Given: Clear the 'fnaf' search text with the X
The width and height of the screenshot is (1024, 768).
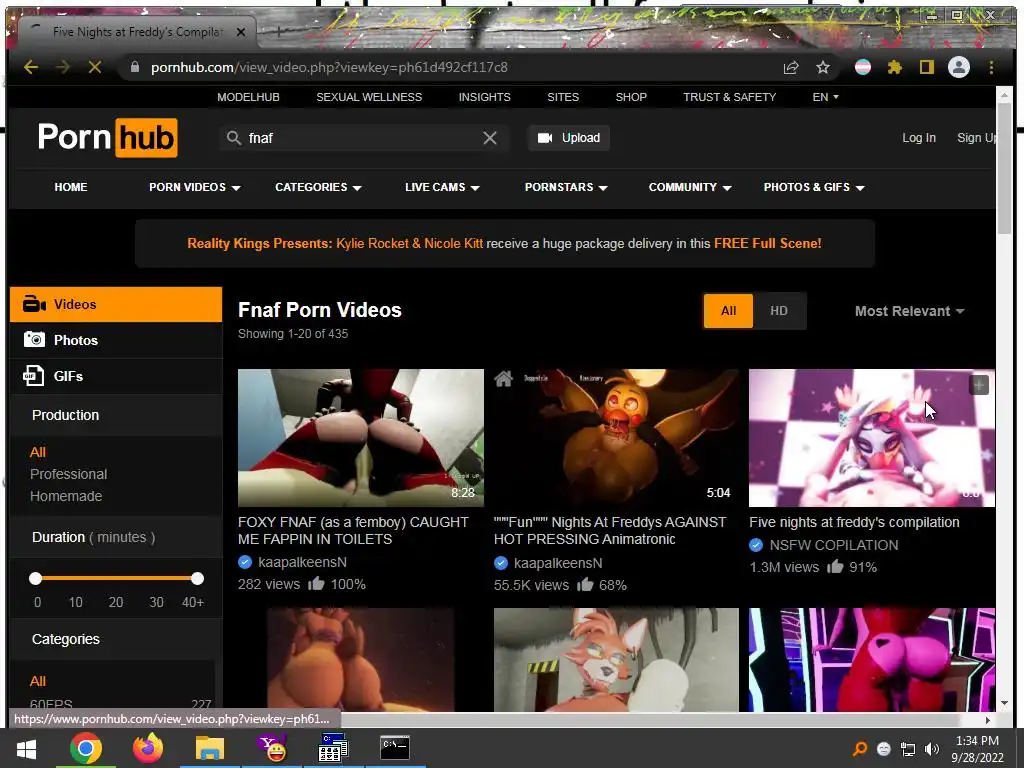Looking at the screenshot, I should [490, 138].
